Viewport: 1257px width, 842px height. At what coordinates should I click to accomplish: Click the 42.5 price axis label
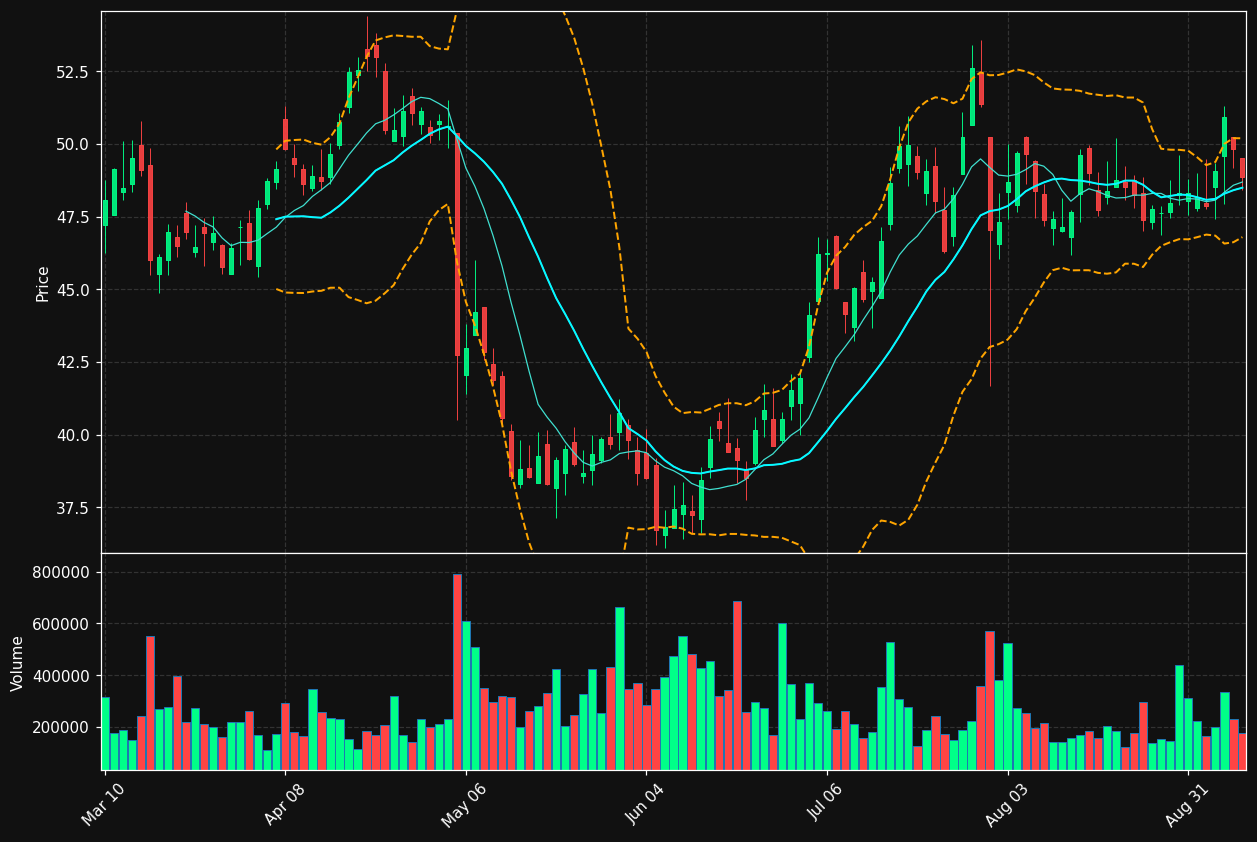[x=73, y=362]
